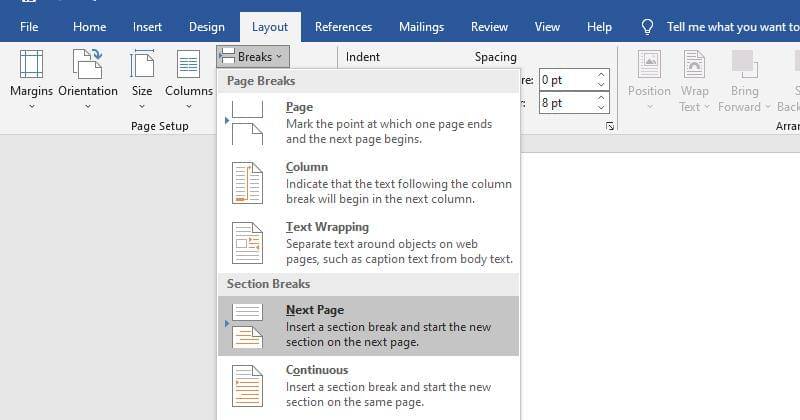Collapse the Breaks dropdown button
Screen dimensions: 800x420
(253, 57)
